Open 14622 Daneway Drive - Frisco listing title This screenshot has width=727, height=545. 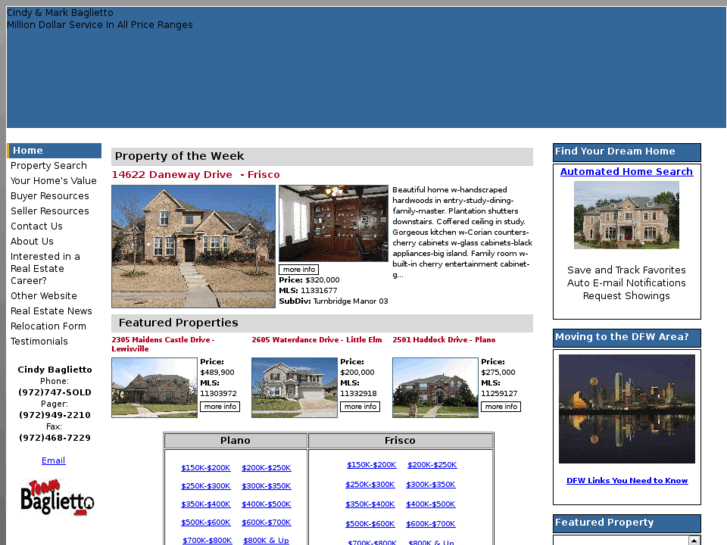pyautogui.click(x=196, y=174)
